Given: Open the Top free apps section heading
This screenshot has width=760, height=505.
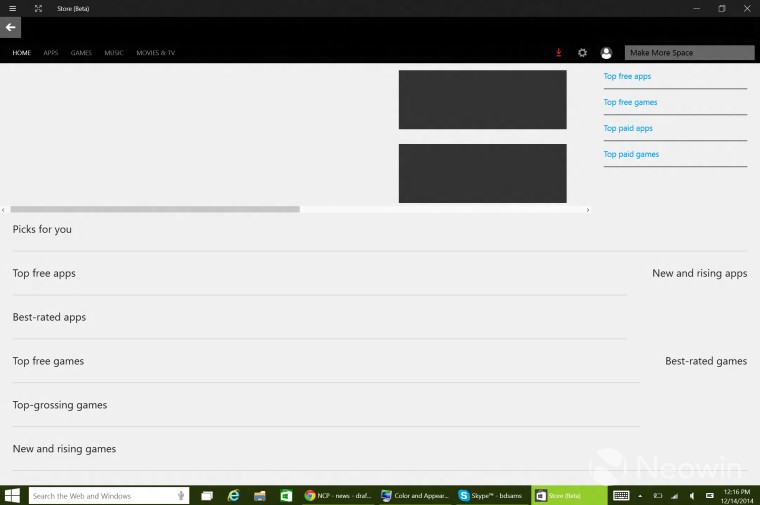Looking at the screenshot, I should tap(44, 273).
